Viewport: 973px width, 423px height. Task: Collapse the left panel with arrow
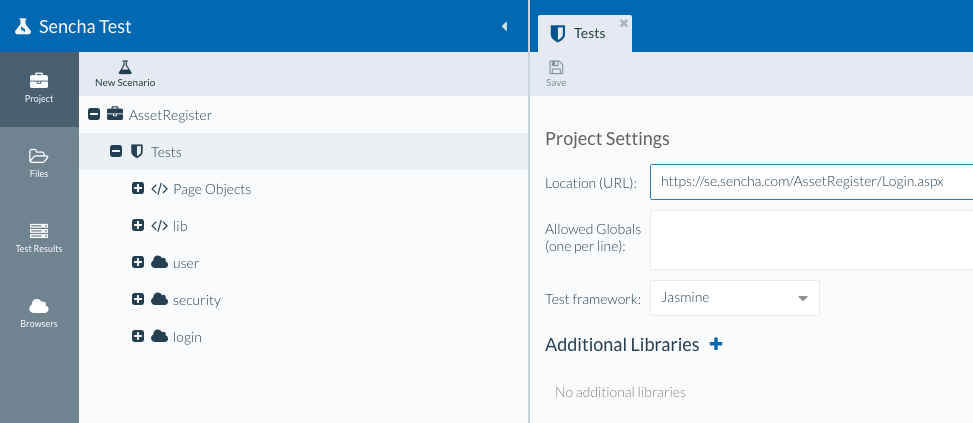pos(504,27)
